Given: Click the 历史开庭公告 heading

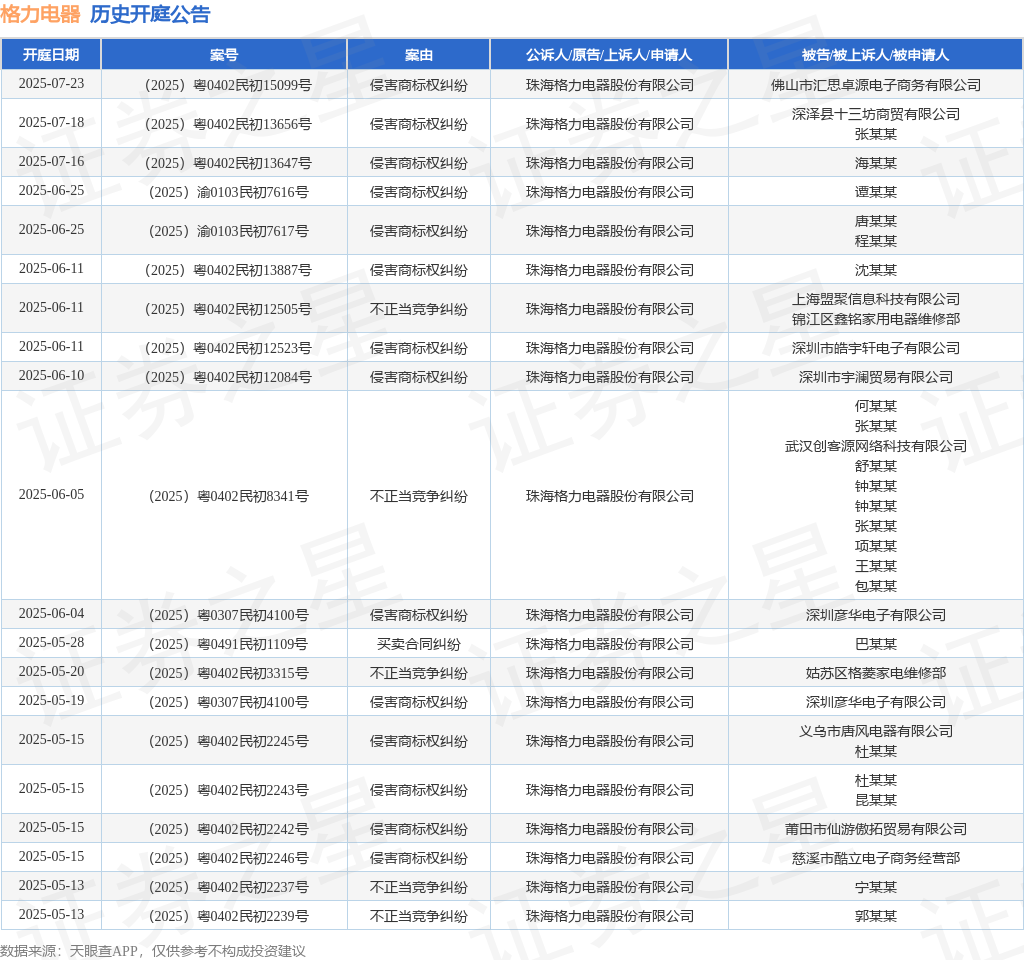Looking at the screenshot, I should click(x=150, y=14).
